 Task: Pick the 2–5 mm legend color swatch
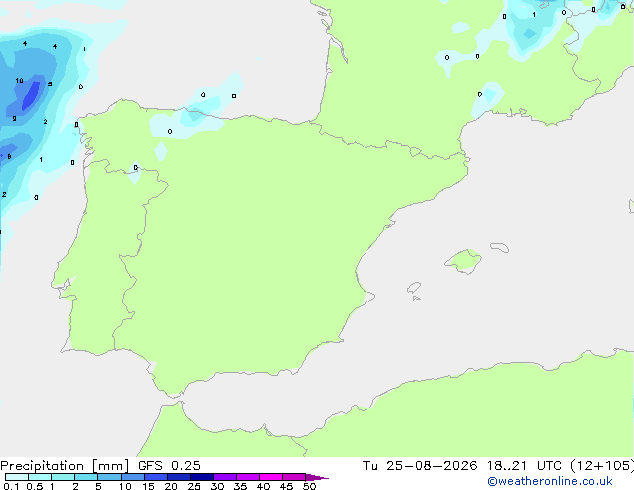coord(86,477)
